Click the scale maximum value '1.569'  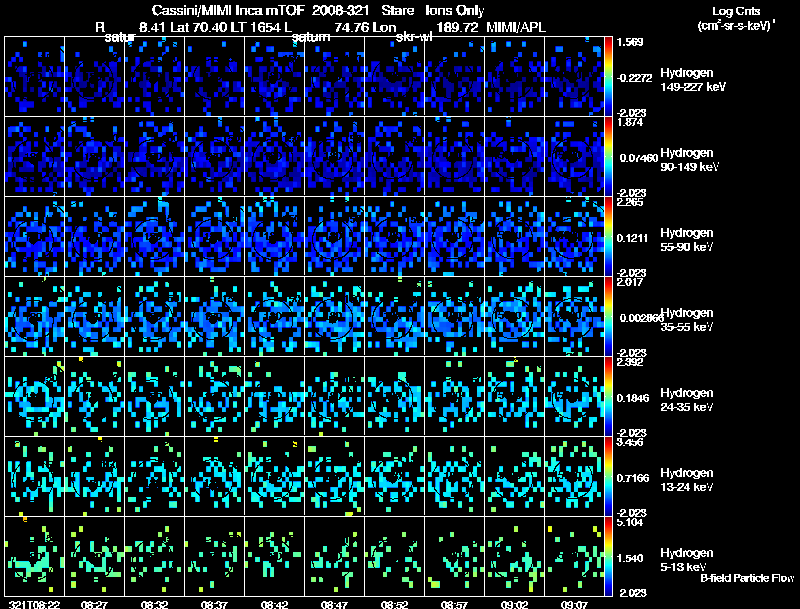coord(630,42)
